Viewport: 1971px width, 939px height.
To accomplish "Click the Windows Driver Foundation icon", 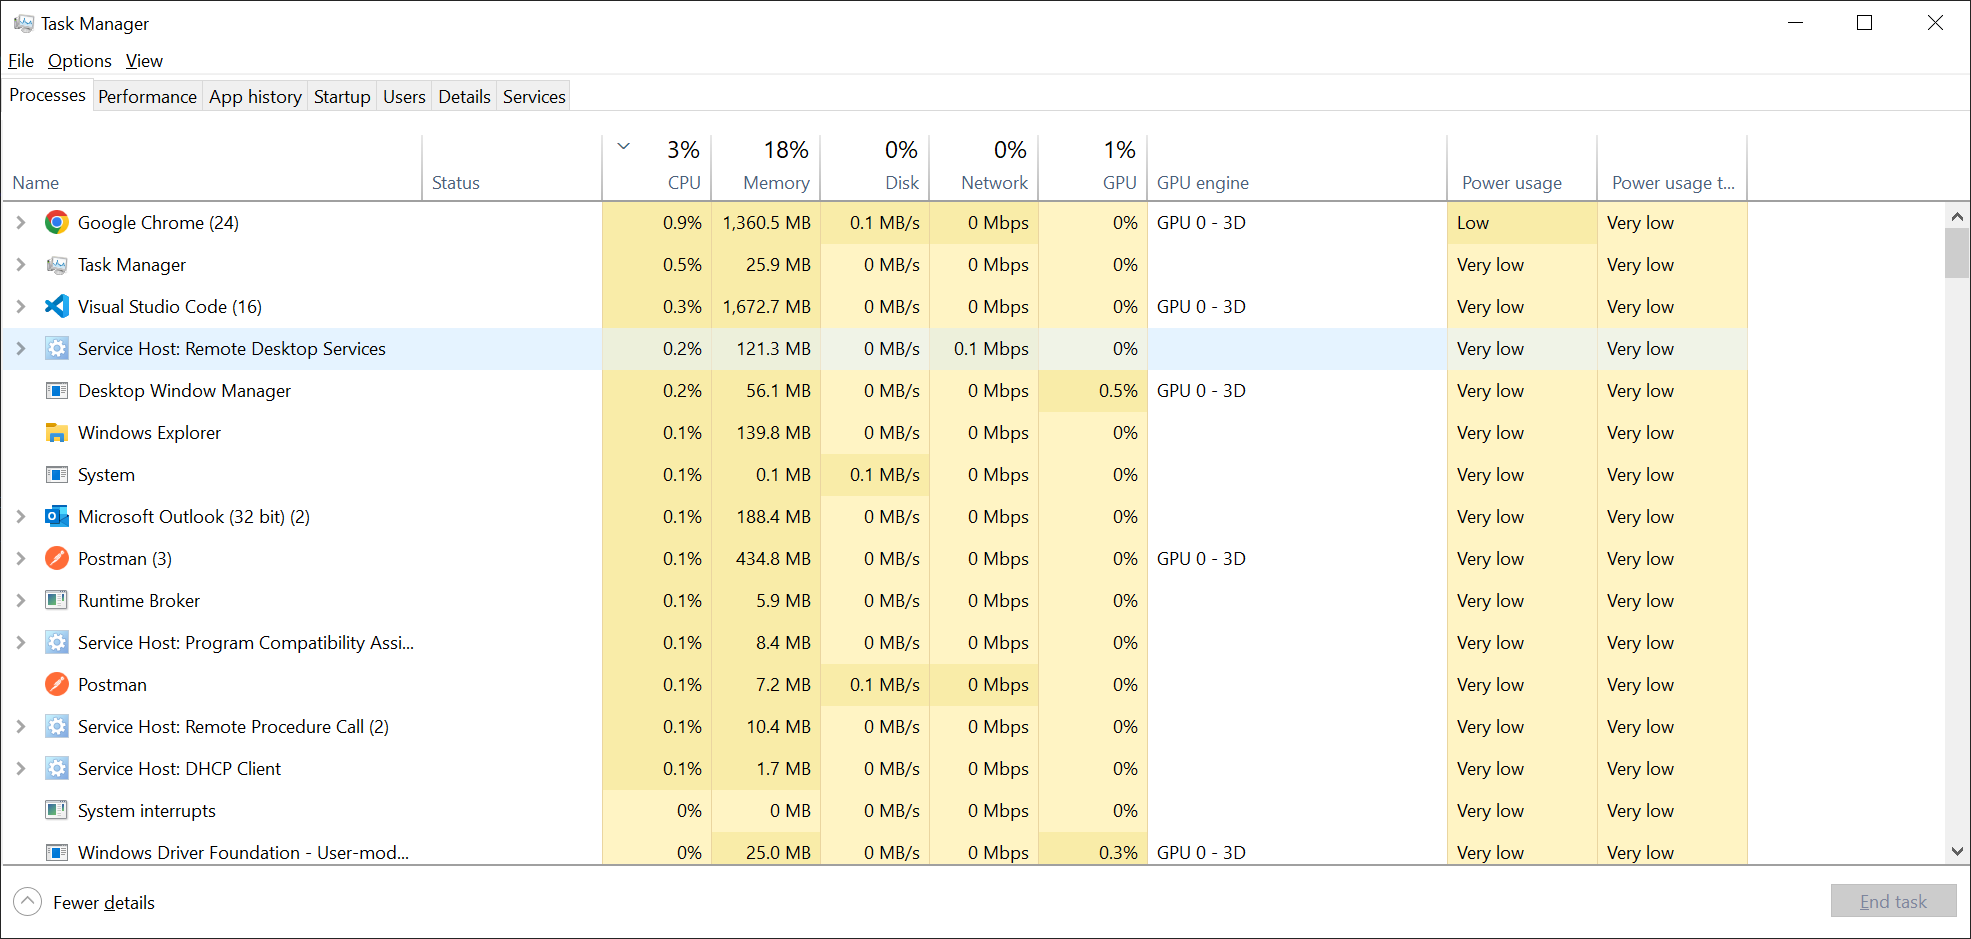I will (x=57, y=852).
